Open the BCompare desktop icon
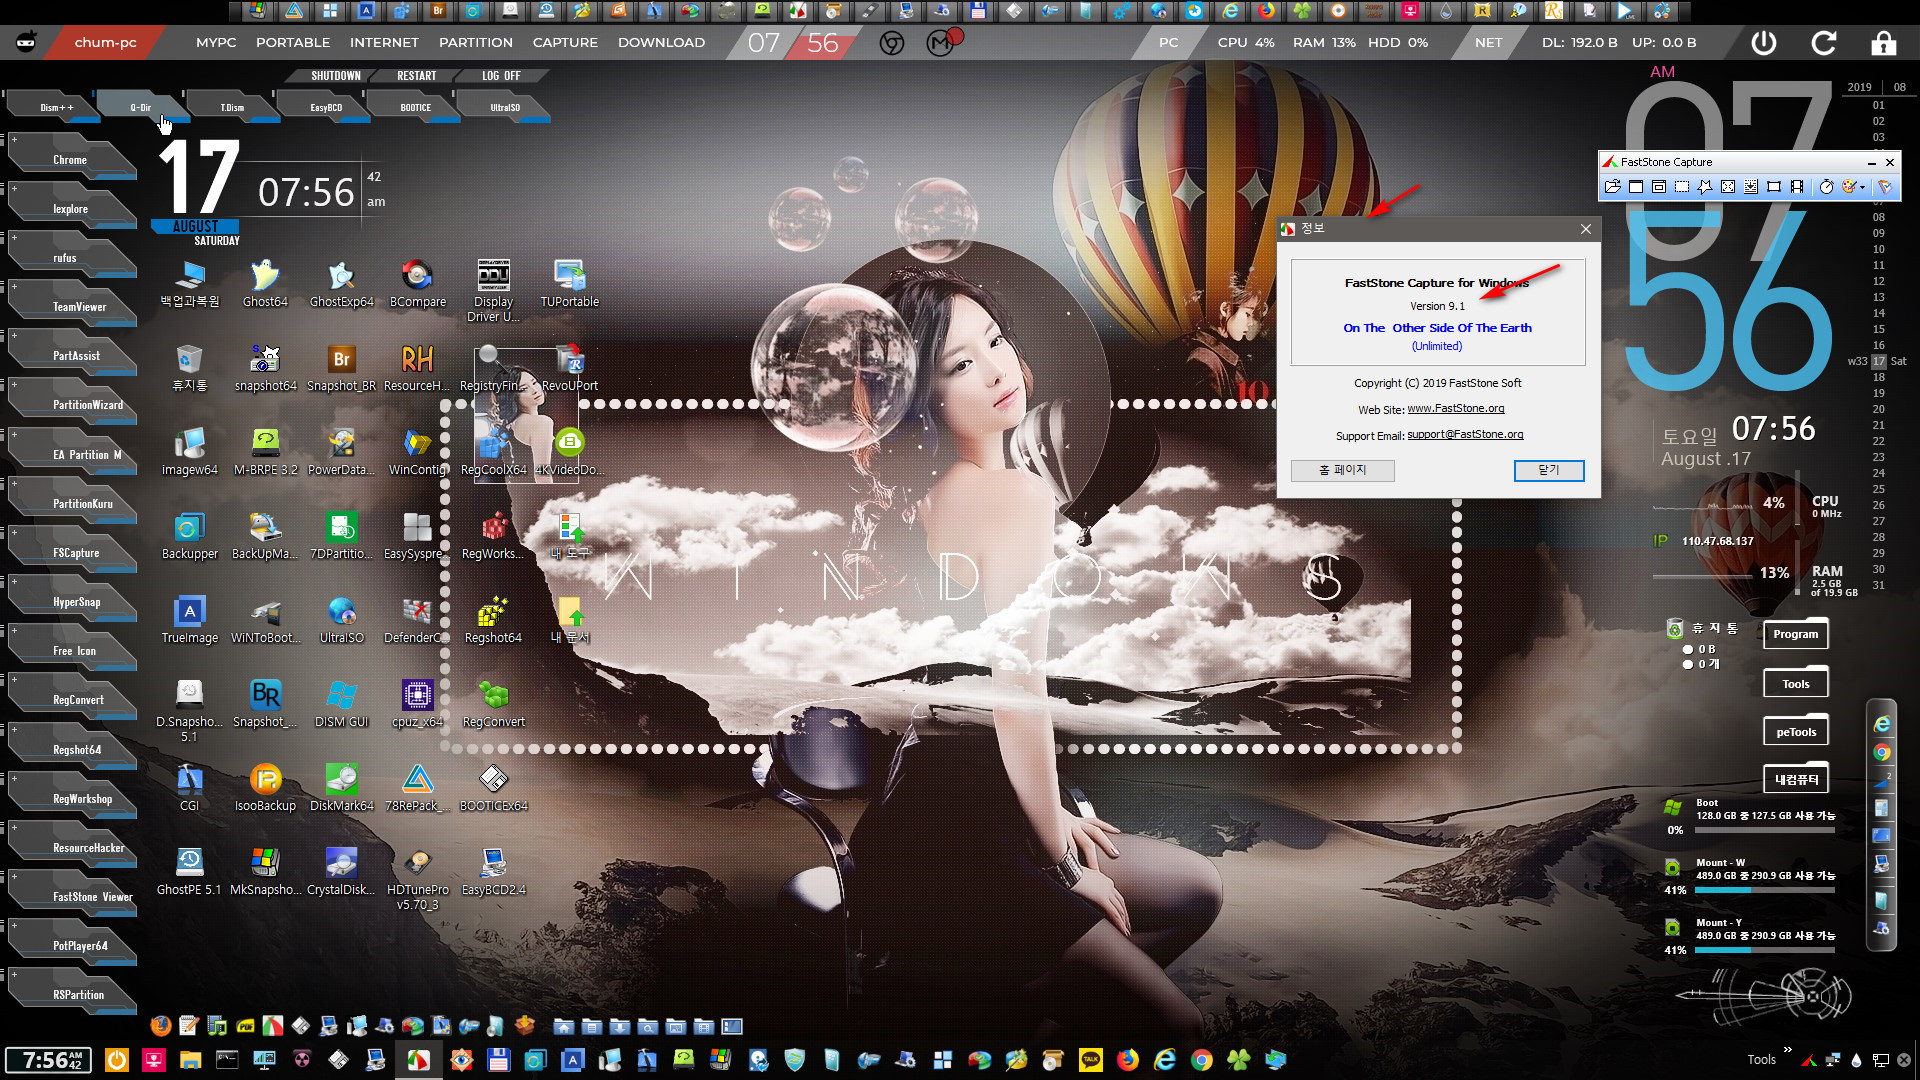The width and height of the screenshot is (1920, 1080). [x=418, y=284]
